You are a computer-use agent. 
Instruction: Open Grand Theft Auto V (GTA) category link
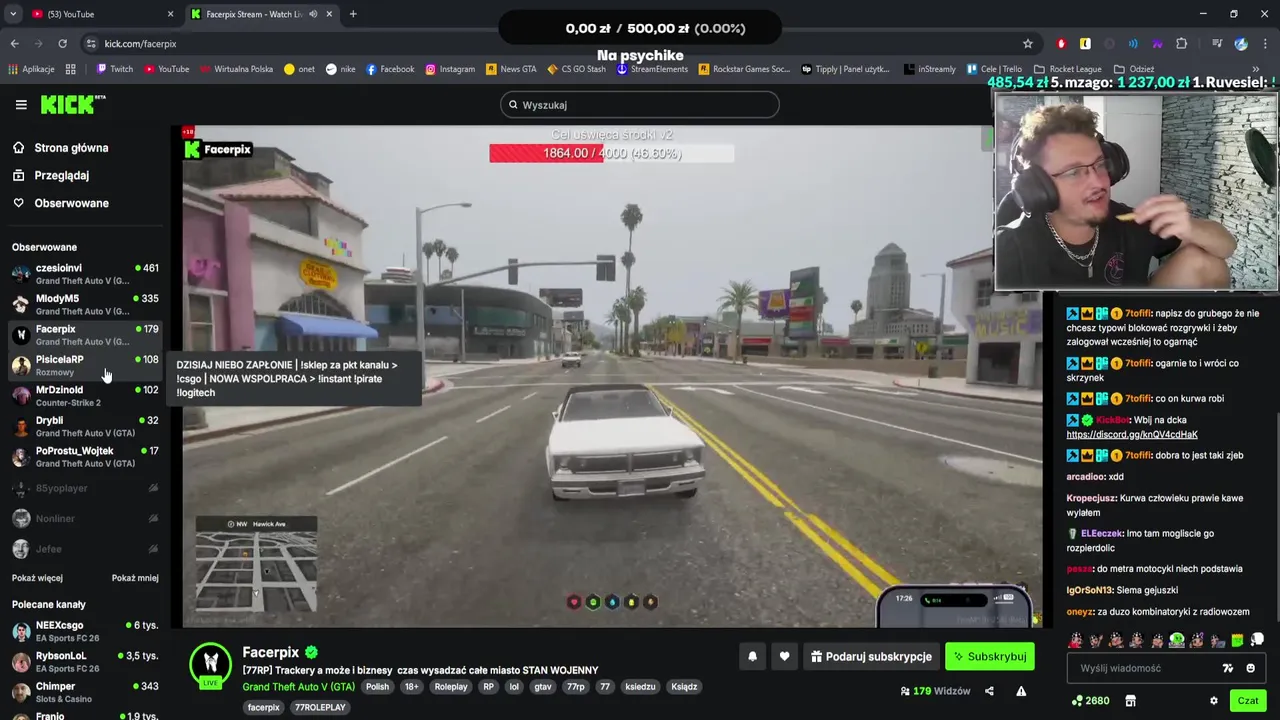pos(298,687)
